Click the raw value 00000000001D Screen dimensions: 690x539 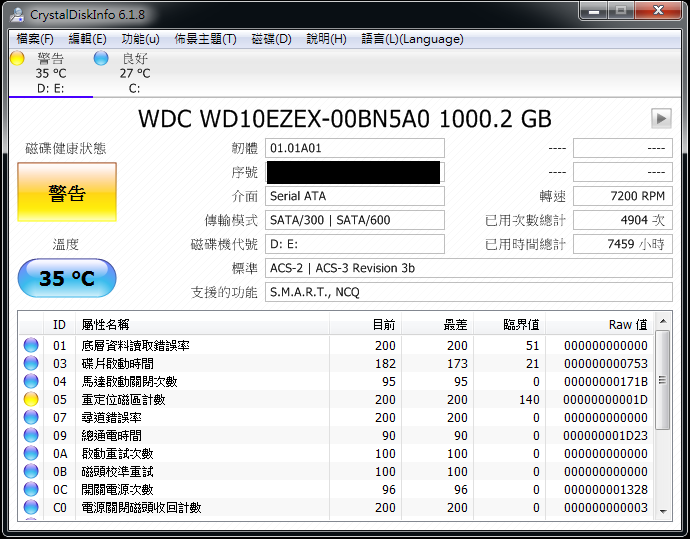(606, 400)
